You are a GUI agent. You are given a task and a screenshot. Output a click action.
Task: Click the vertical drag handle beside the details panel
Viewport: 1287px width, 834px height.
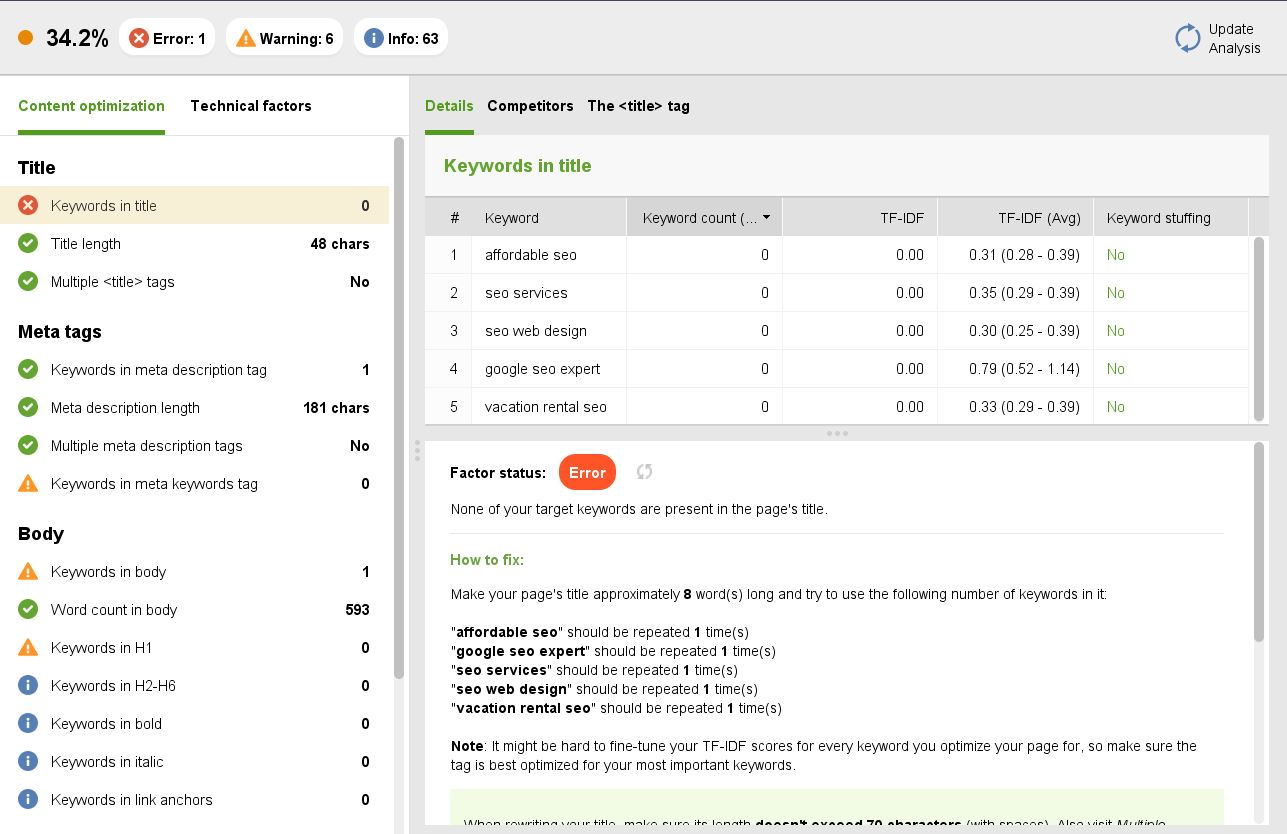[416, 452]
